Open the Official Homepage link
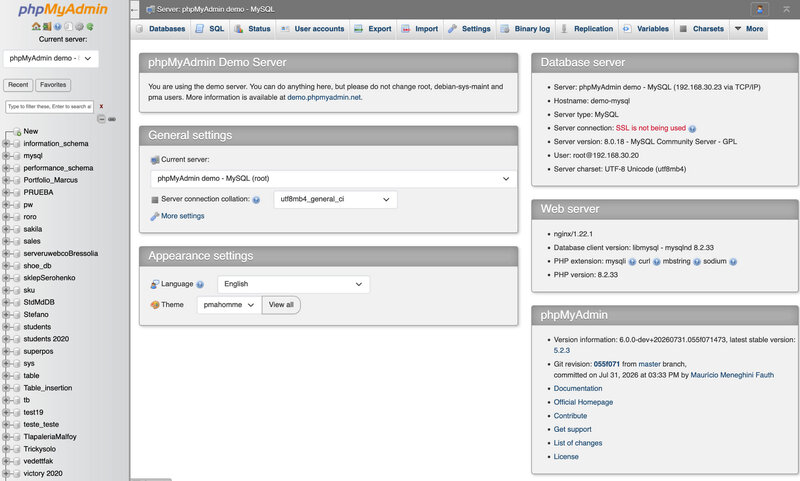Image resolution: width=800 pixels, height=481 pixels. tap(584, 402)
